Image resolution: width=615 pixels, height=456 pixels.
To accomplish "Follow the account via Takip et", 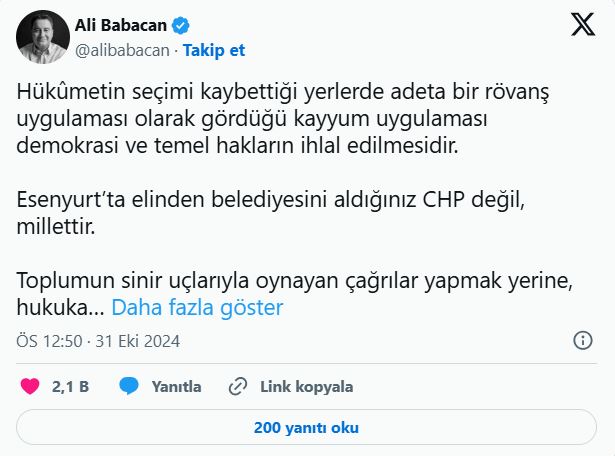I will point(214,49).
